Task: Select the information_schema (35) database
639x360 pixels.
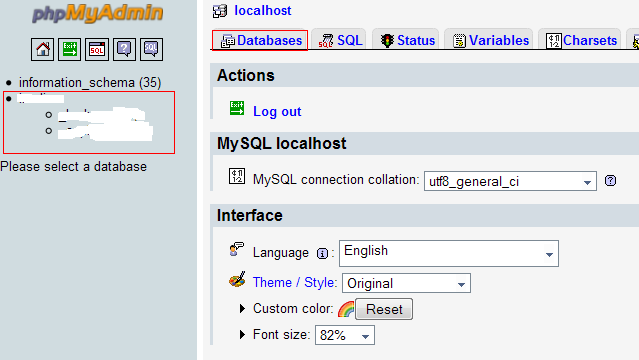Action: (90, 83)
